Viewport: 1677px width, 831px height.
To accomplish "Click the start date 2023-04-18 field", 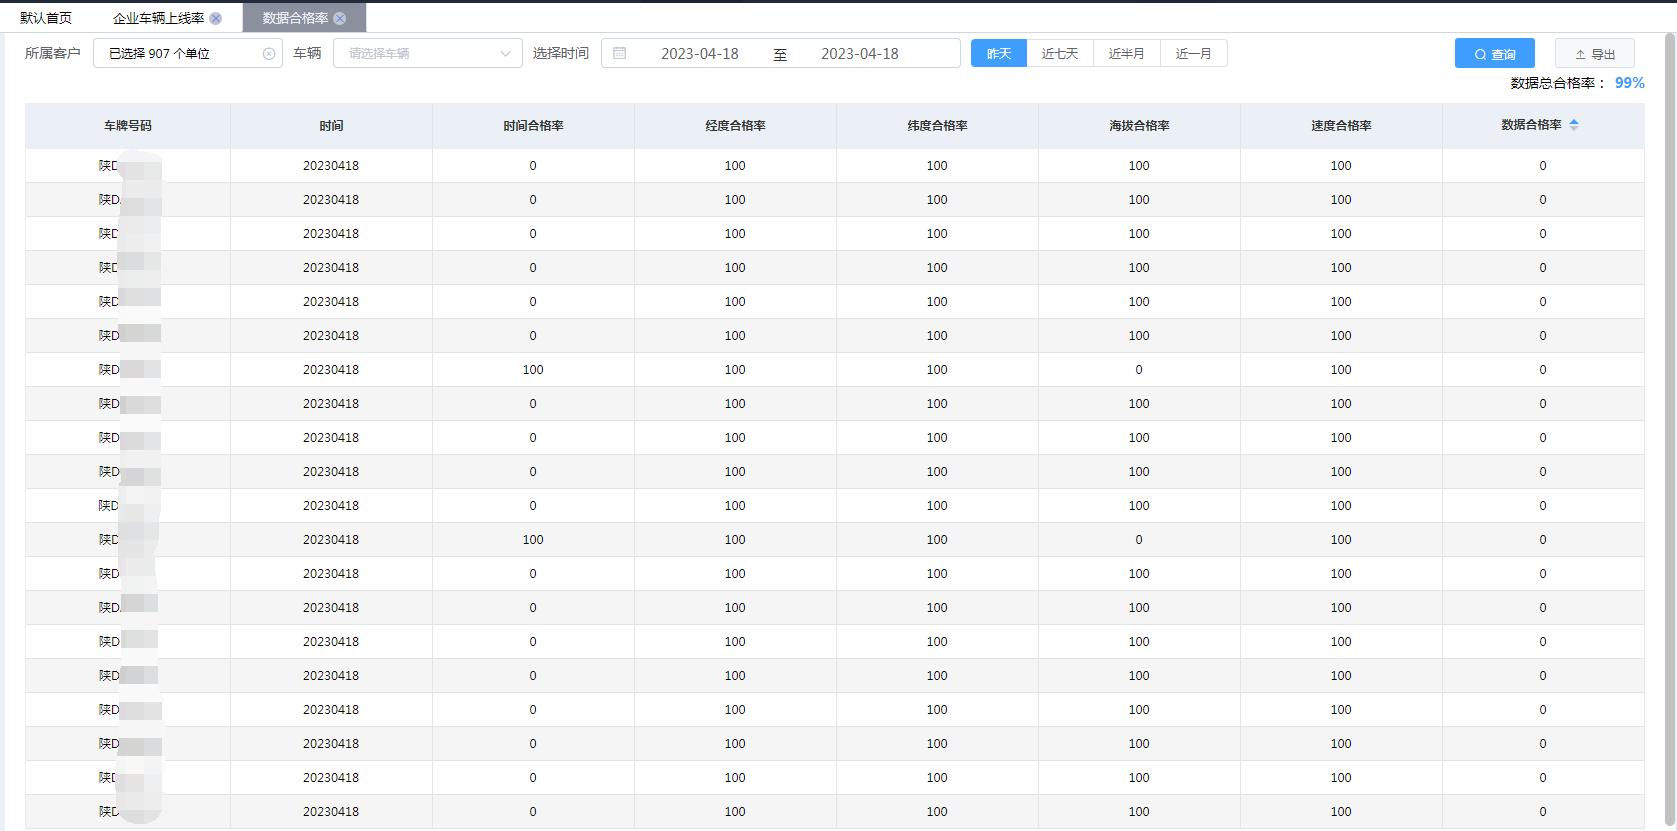I will pyautogui.click(x=700, y=54).
